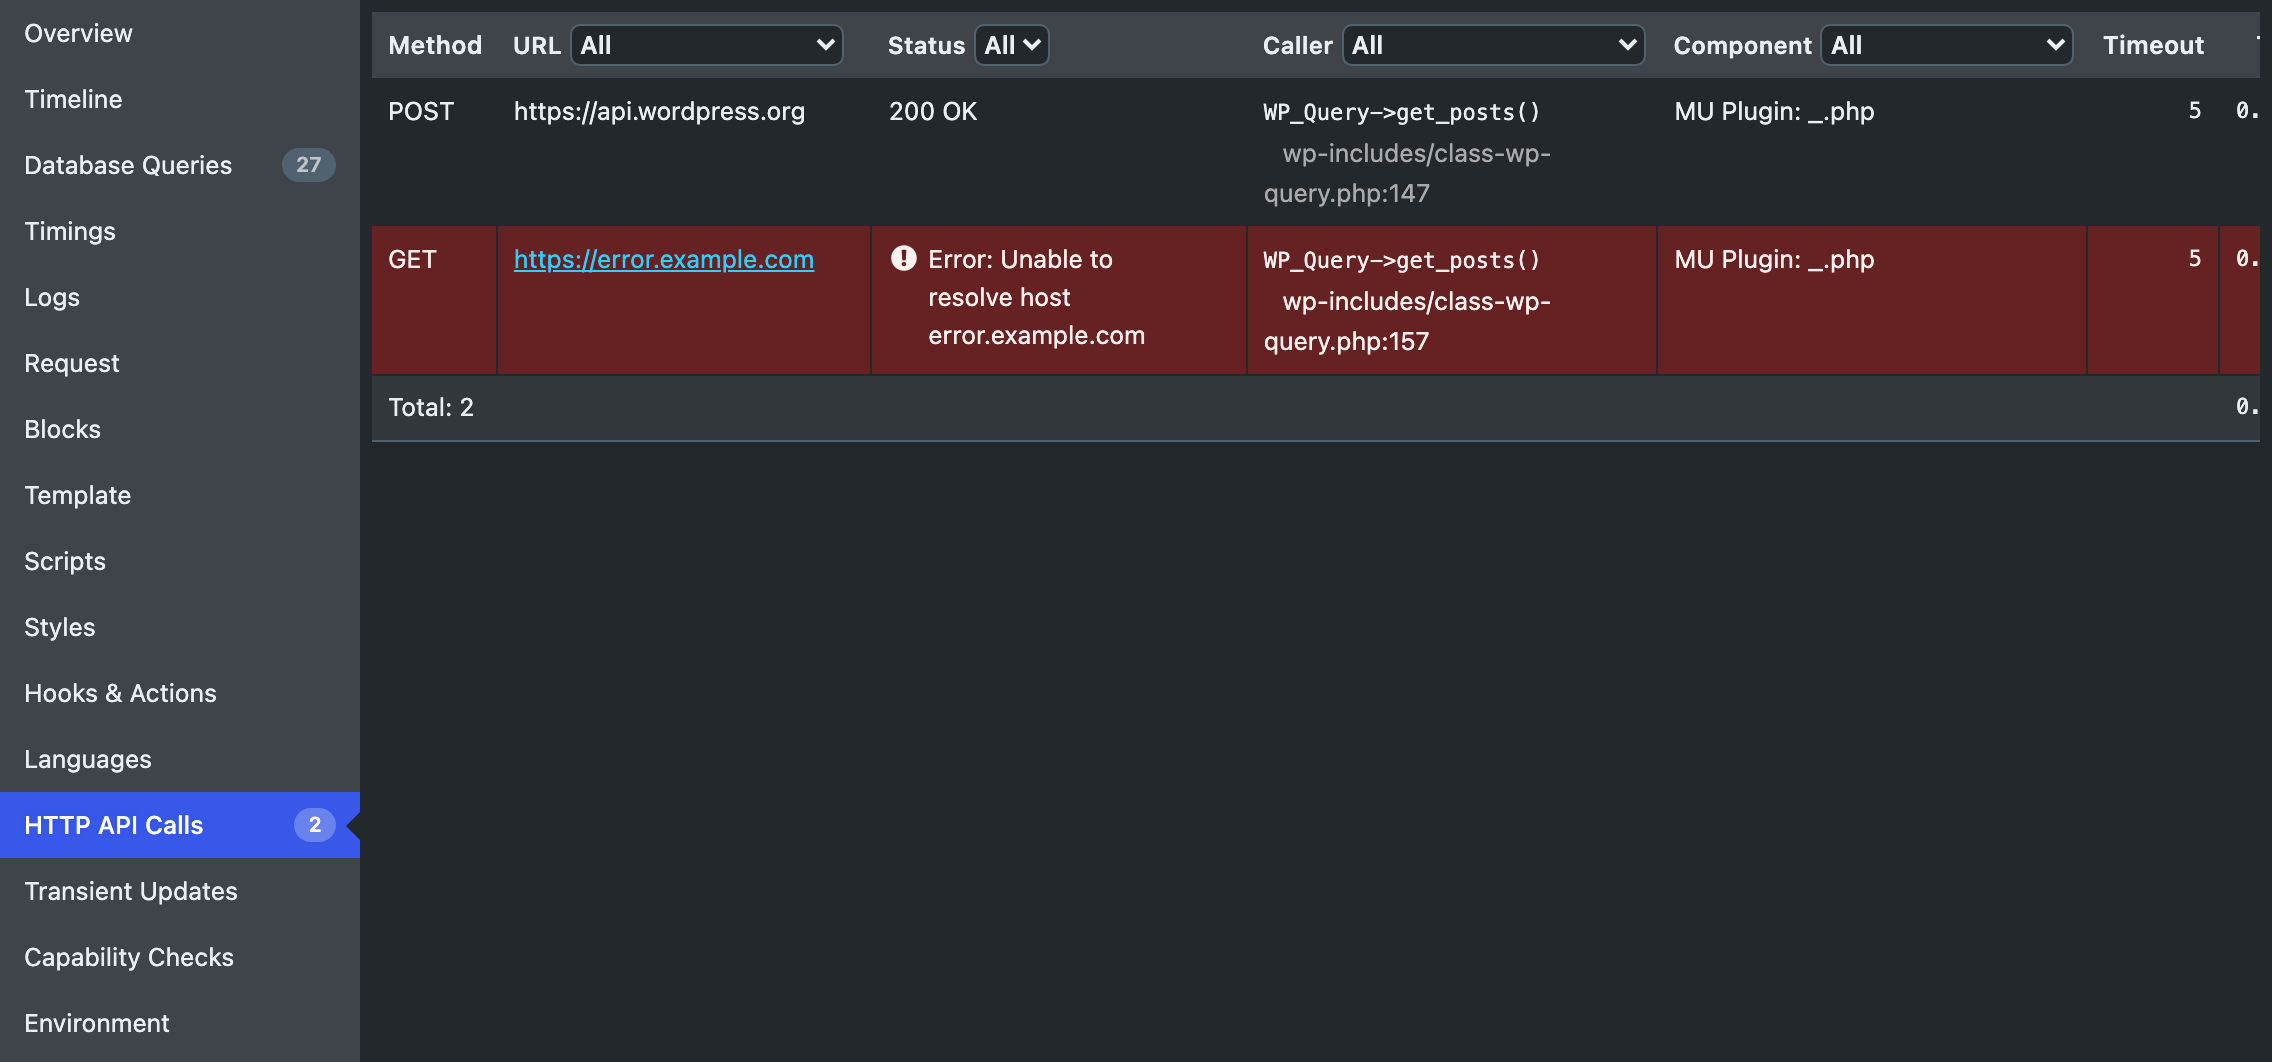The height and width of the screenshot is (1062, 2272).
Task: Expand the Component filter dropdown
Action: (1946, 45)
